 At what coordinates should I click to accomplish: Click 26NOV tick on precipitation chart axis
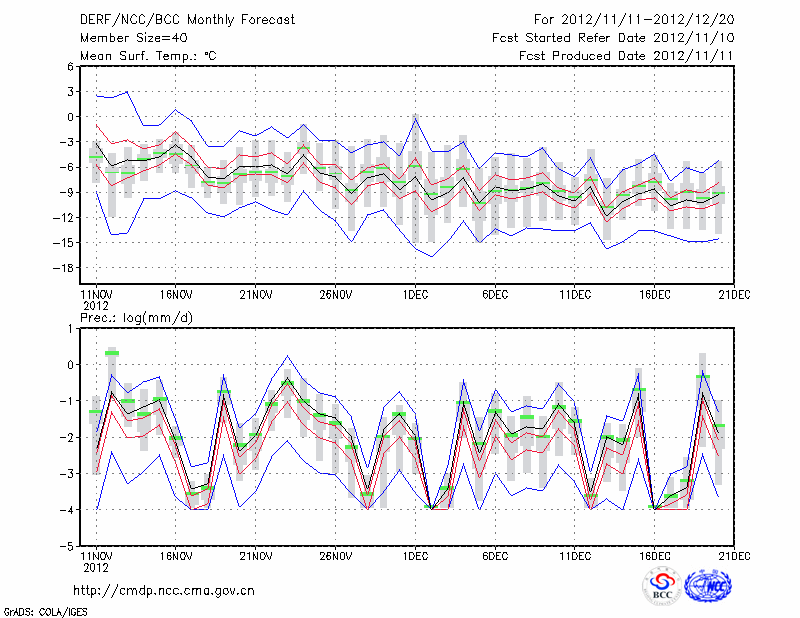click(335, 556)
